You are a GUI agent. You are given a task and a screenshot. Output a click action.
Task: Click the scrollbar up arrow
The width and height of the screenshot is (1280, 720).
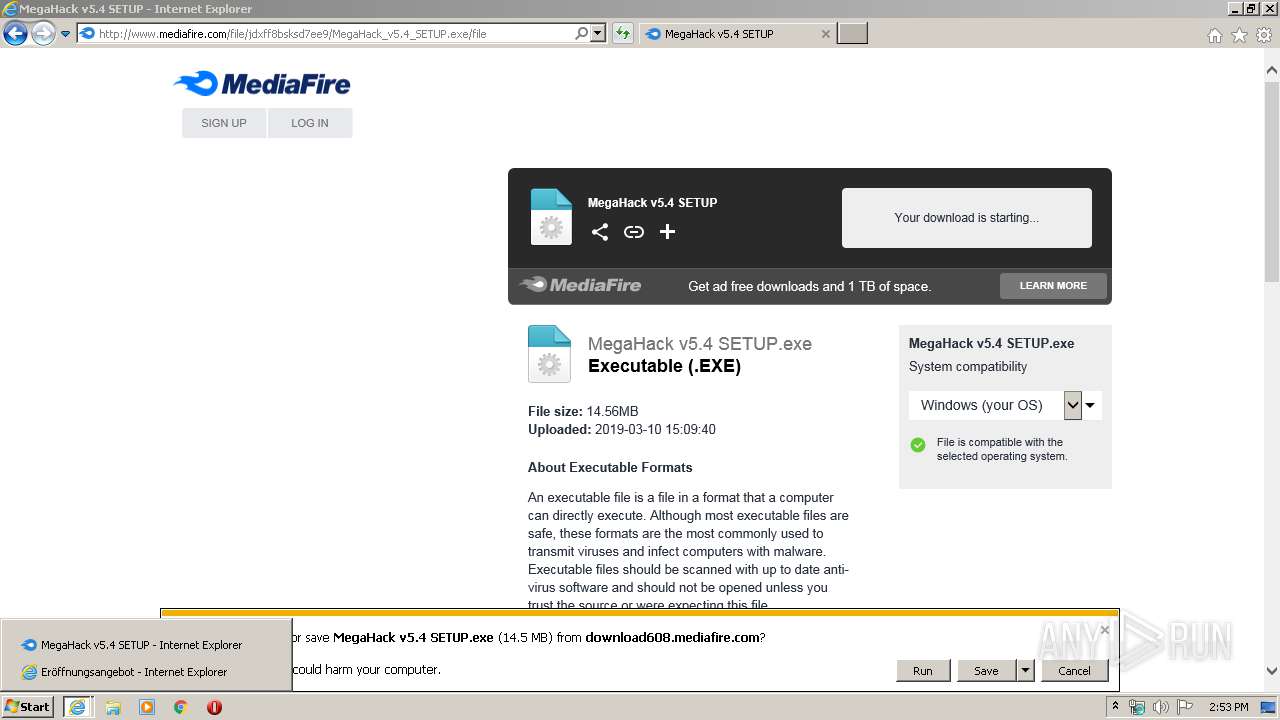1272,71
